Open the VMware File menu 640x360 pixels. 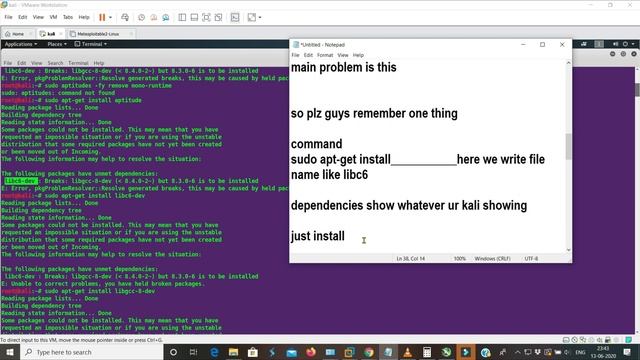tap(9, 17)
